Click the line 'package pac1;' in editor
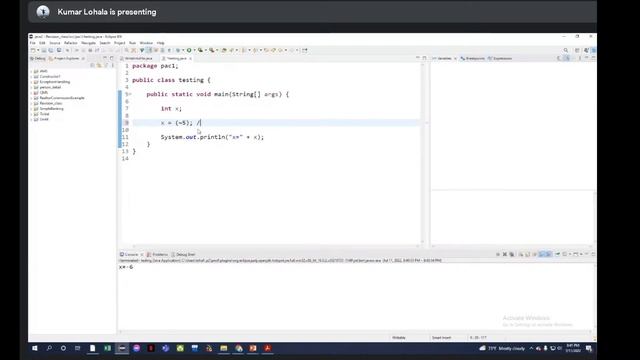 (156, 66)
